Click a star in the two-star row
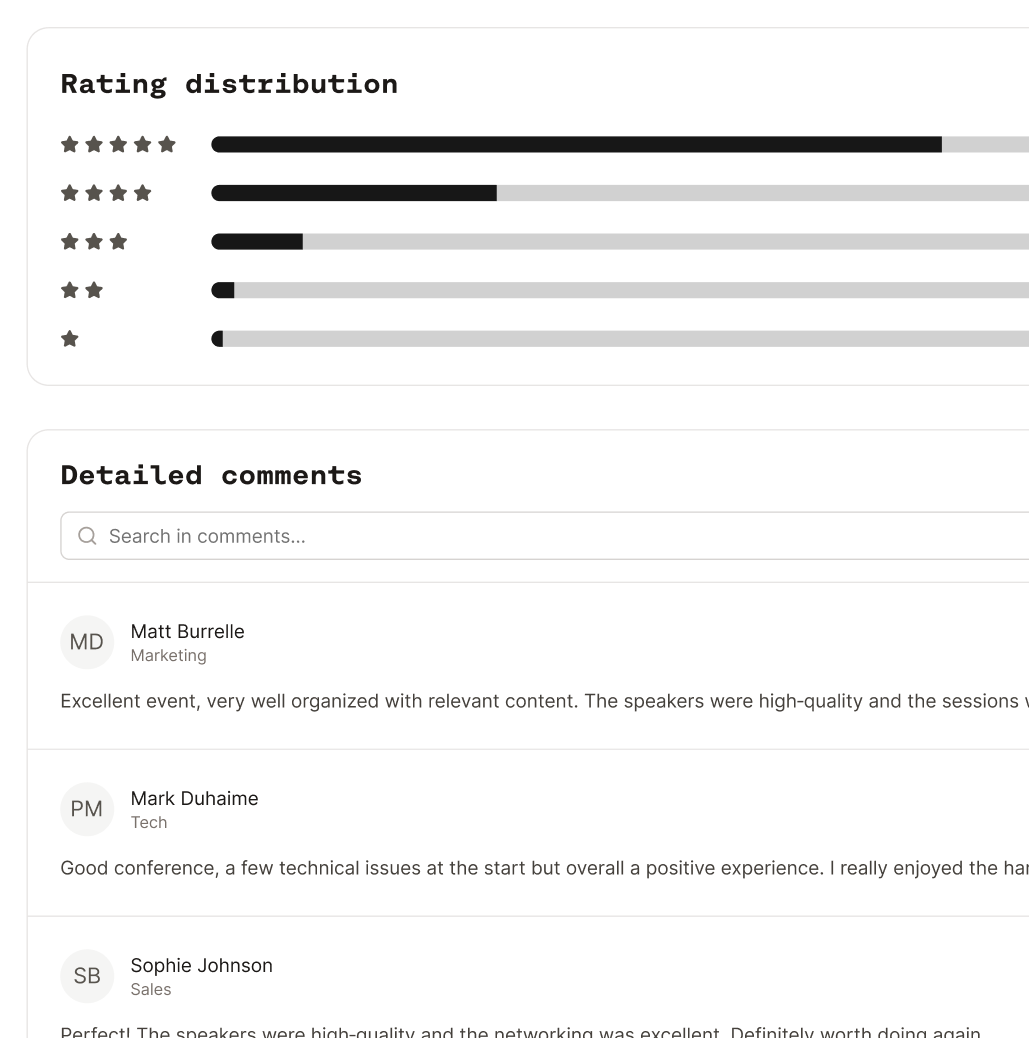The width and height of the screenshot is (1029, 1038). point(69,290)
